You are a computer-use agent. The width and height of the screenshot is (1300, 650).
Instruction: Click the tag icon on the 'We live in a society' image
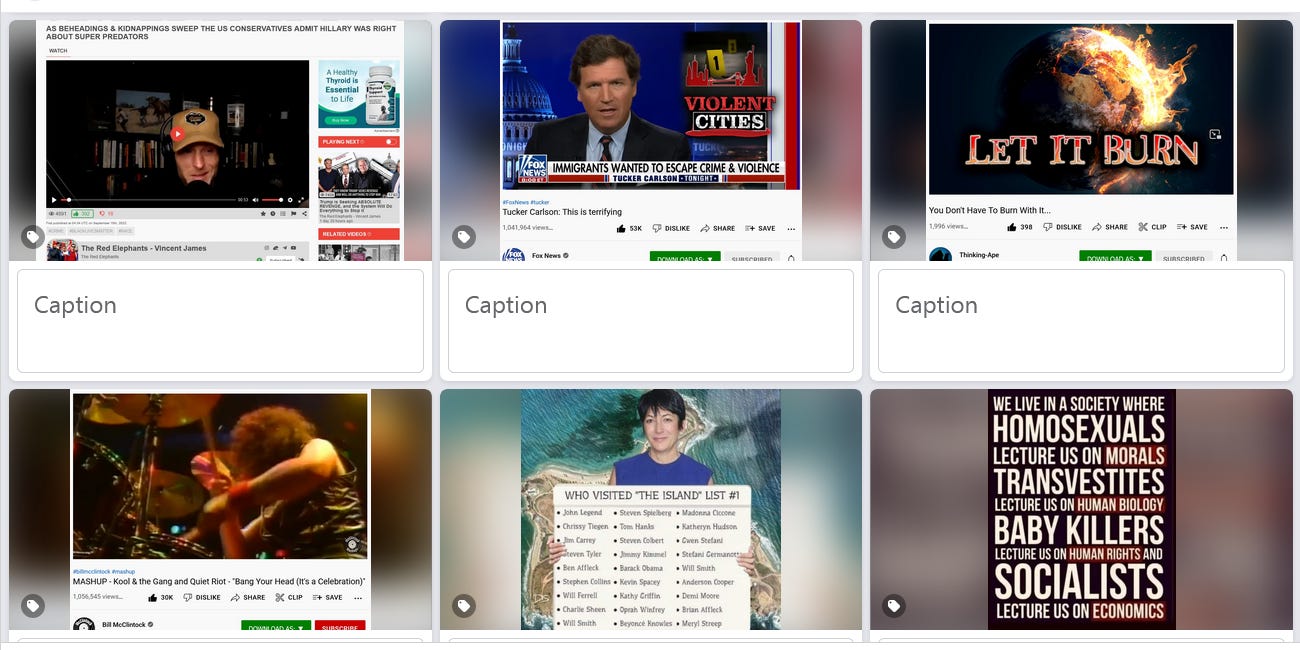point(894,606)
